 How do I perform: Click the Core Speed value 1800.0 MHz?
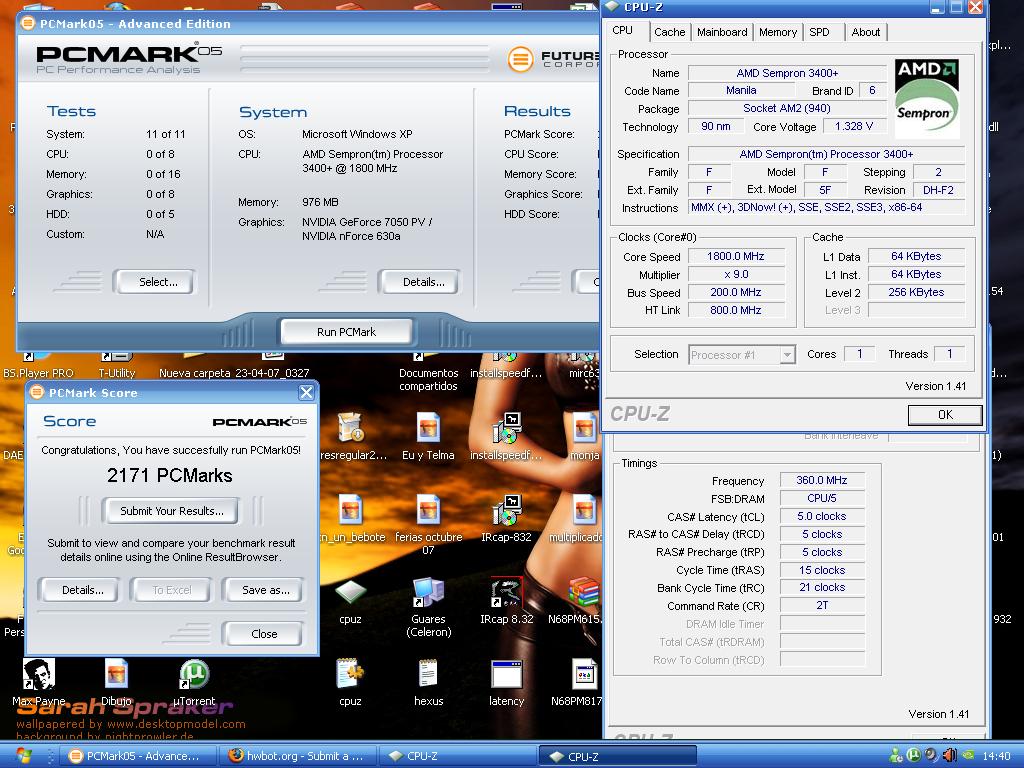click(736, 256)
